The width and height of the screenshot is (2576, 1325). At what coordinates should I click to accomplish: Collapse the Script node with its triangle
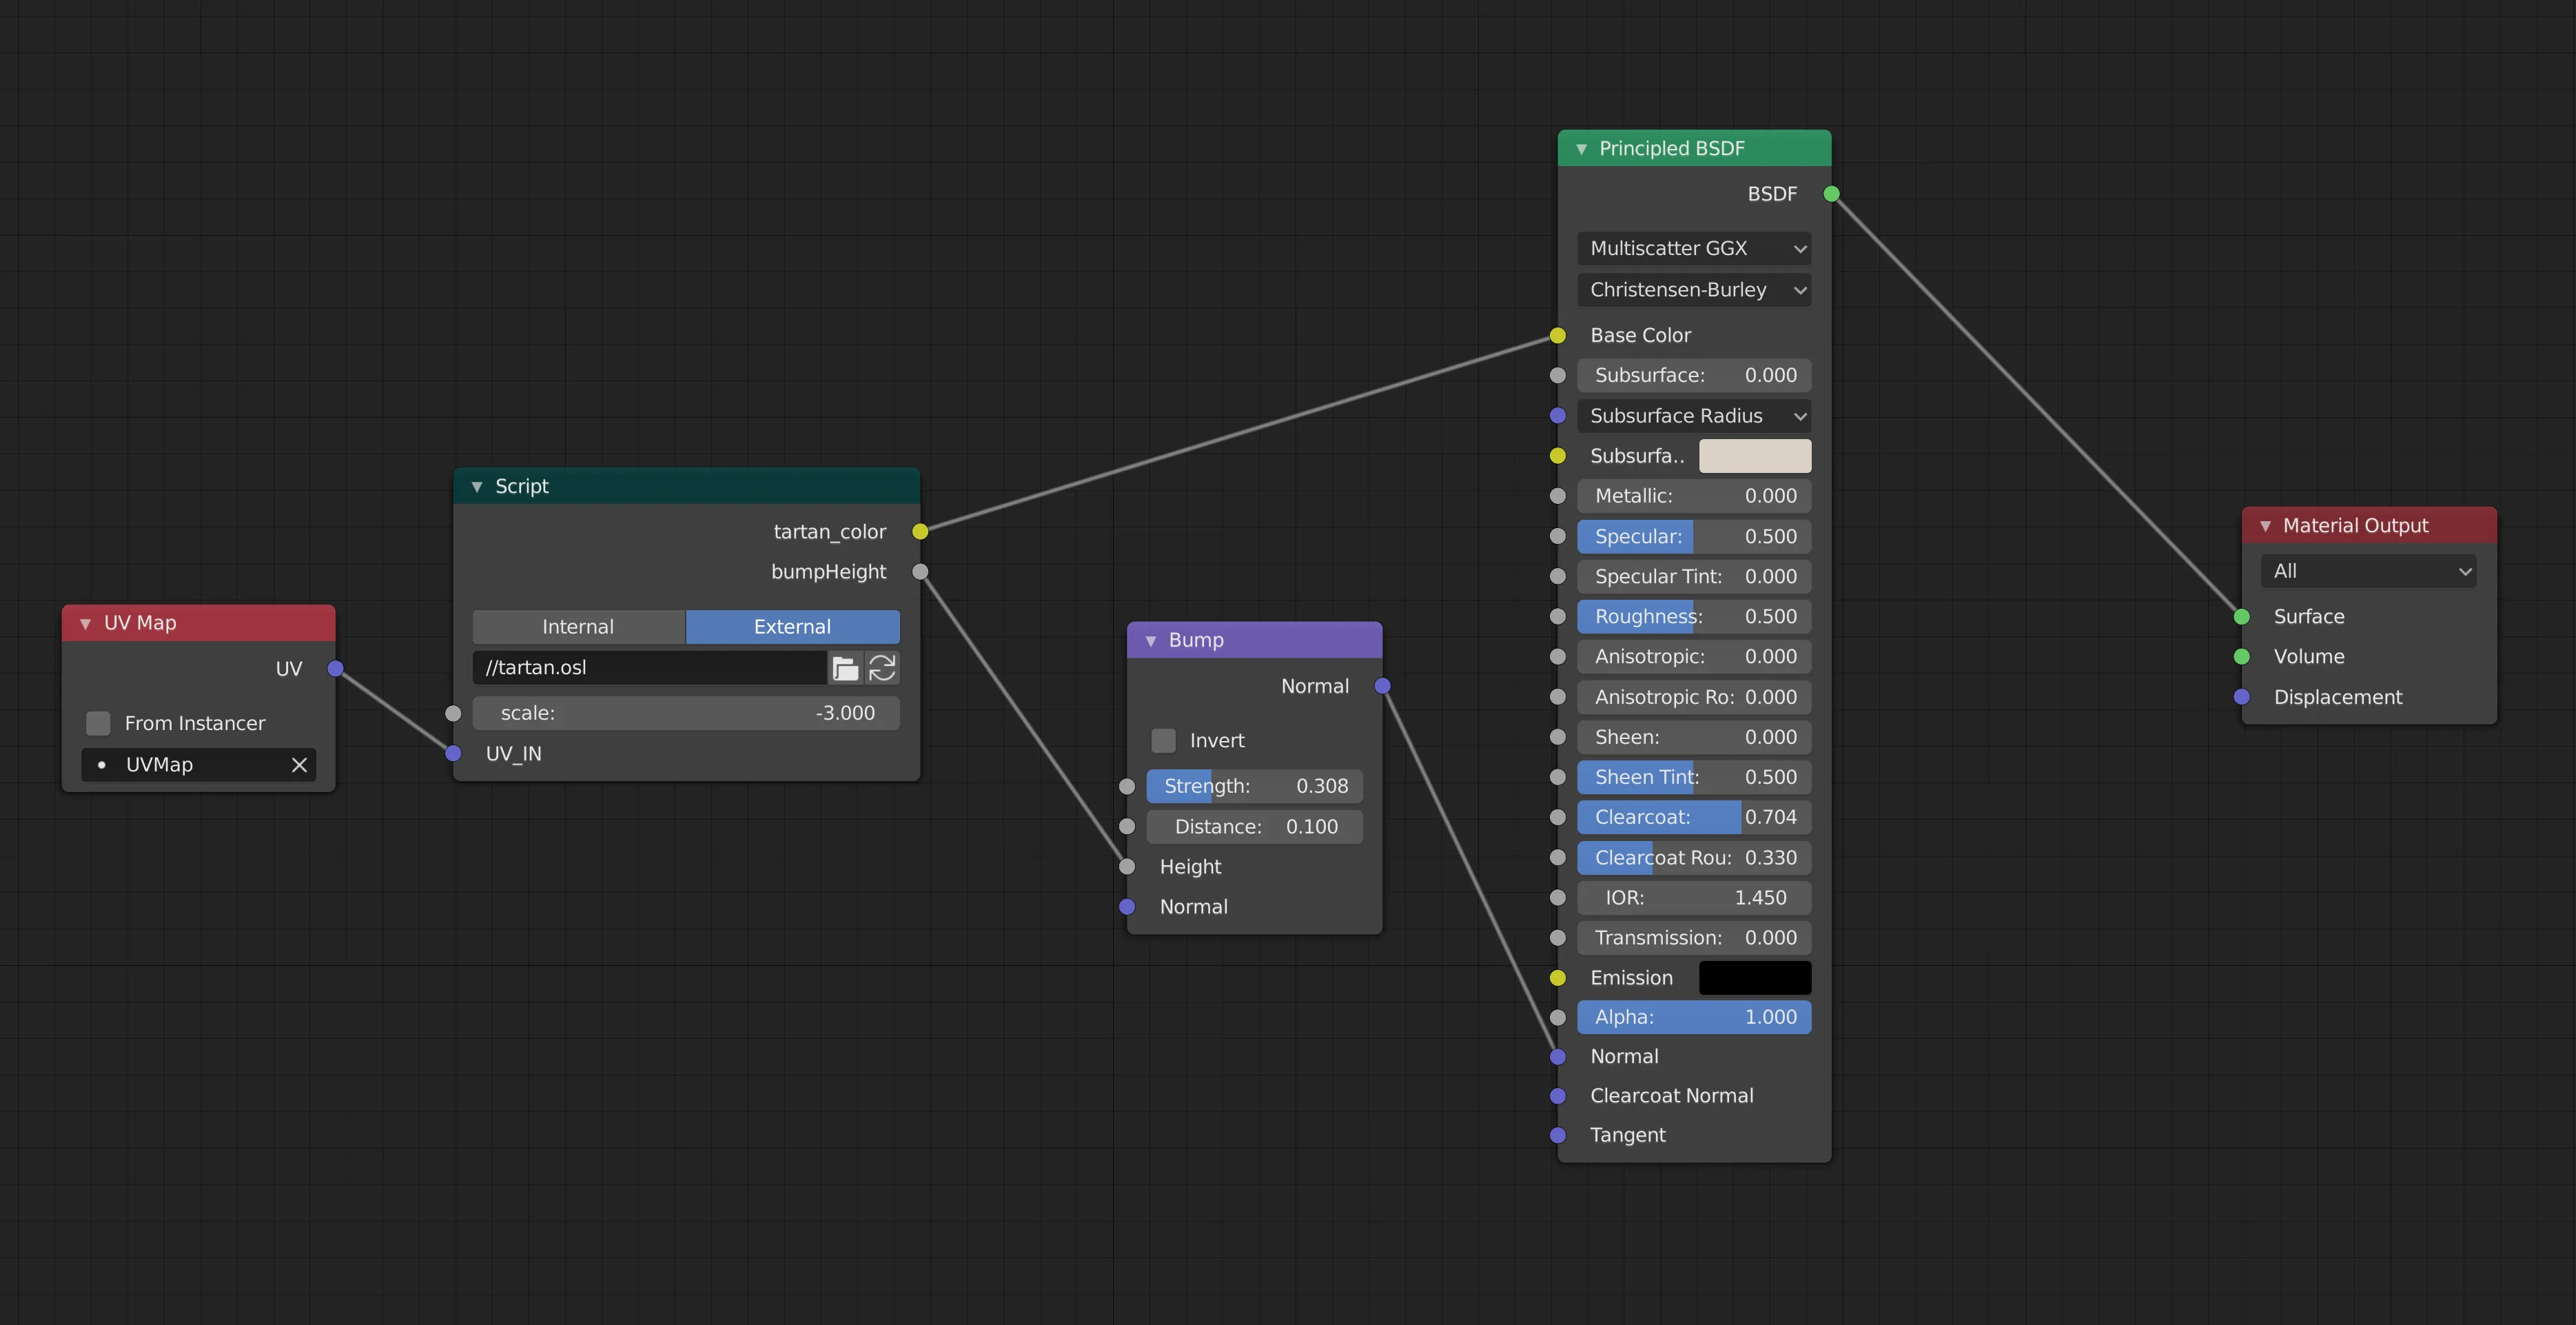tap(477, 487)
